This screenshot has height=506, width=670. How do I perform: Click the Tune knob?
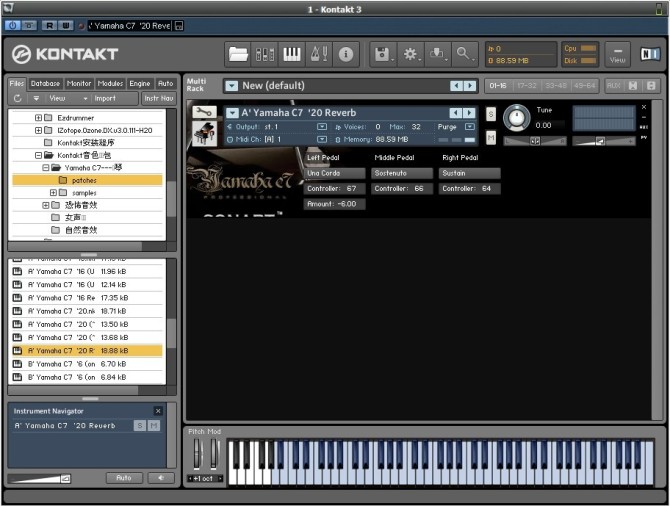(x=517, y=118)
